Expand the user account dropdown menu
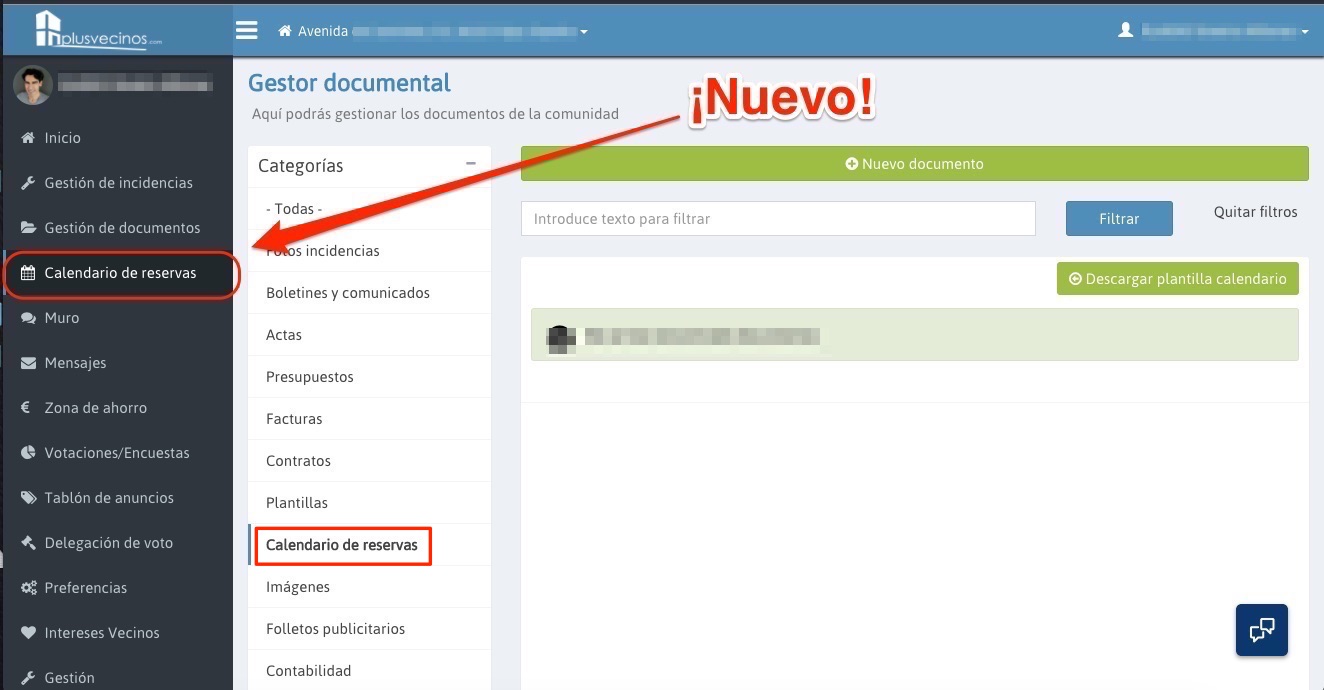This screenshot has width=1324, height=690. click(1214, 31)
